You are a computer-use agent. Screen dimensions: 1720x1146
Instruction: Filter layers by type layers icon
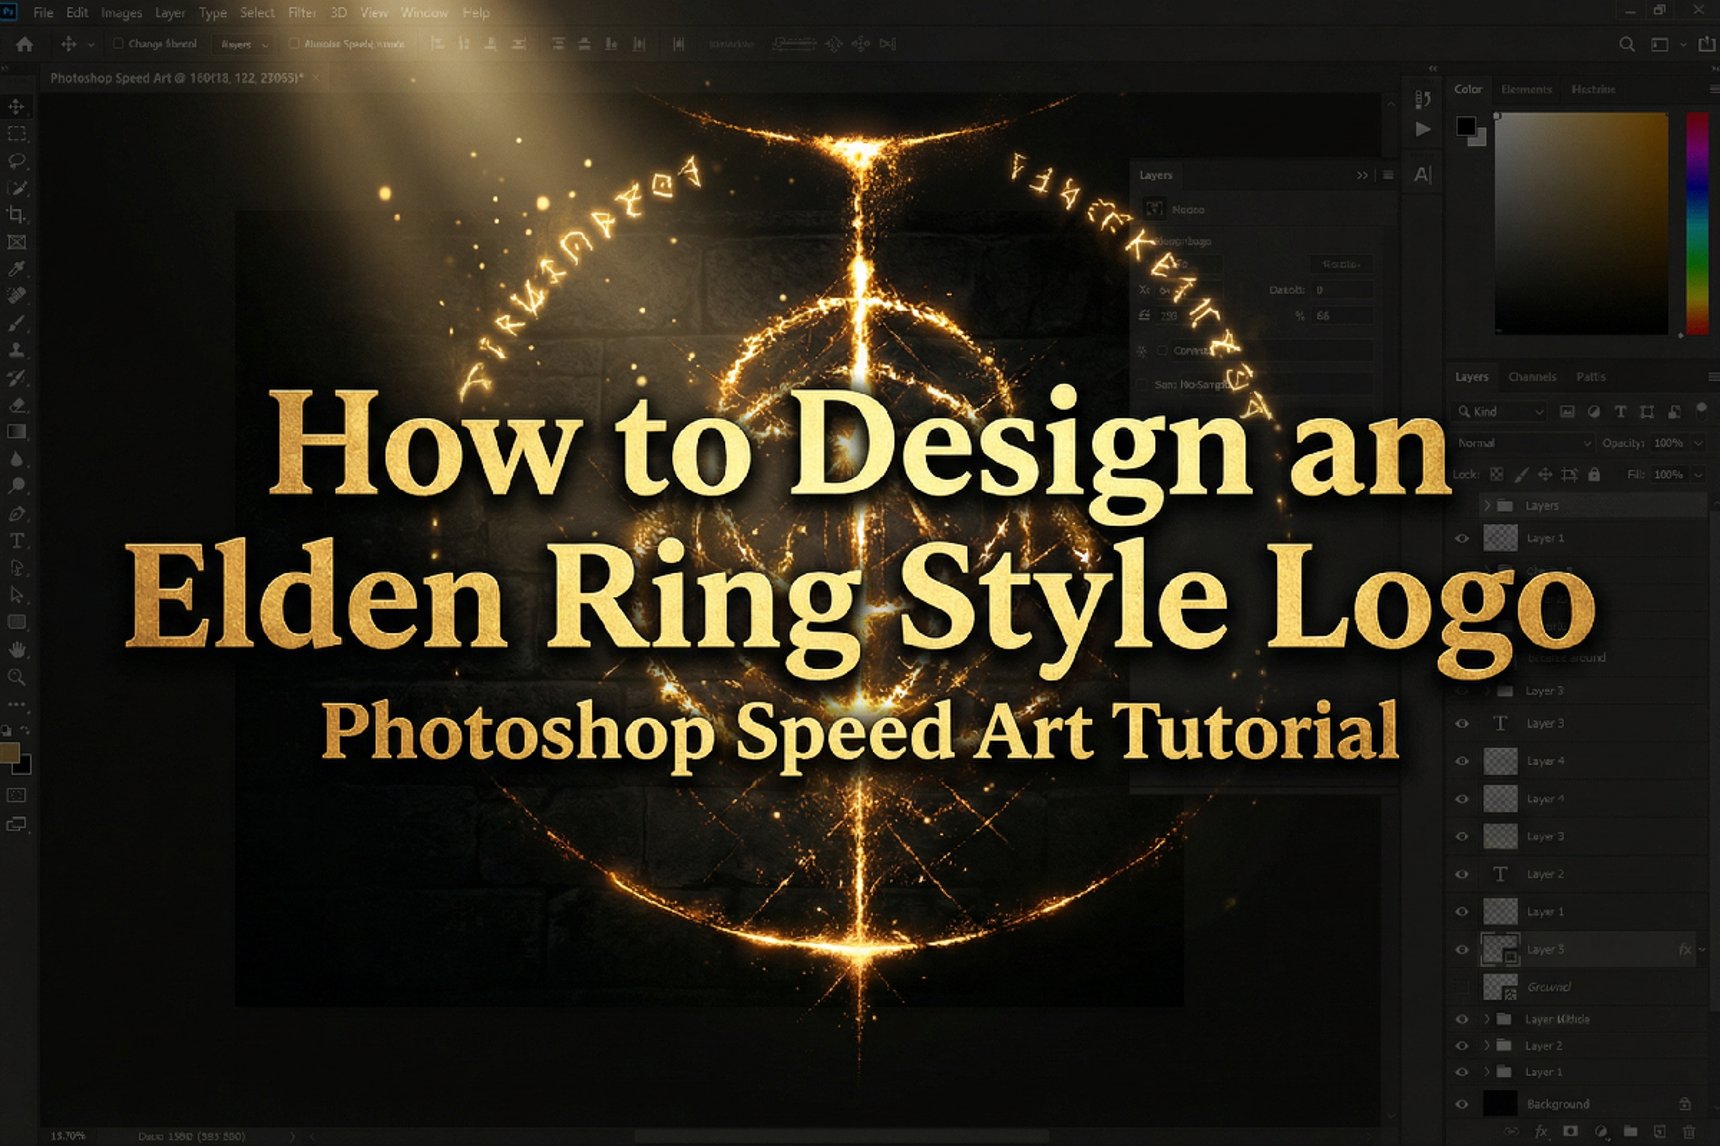[1620, 411]
